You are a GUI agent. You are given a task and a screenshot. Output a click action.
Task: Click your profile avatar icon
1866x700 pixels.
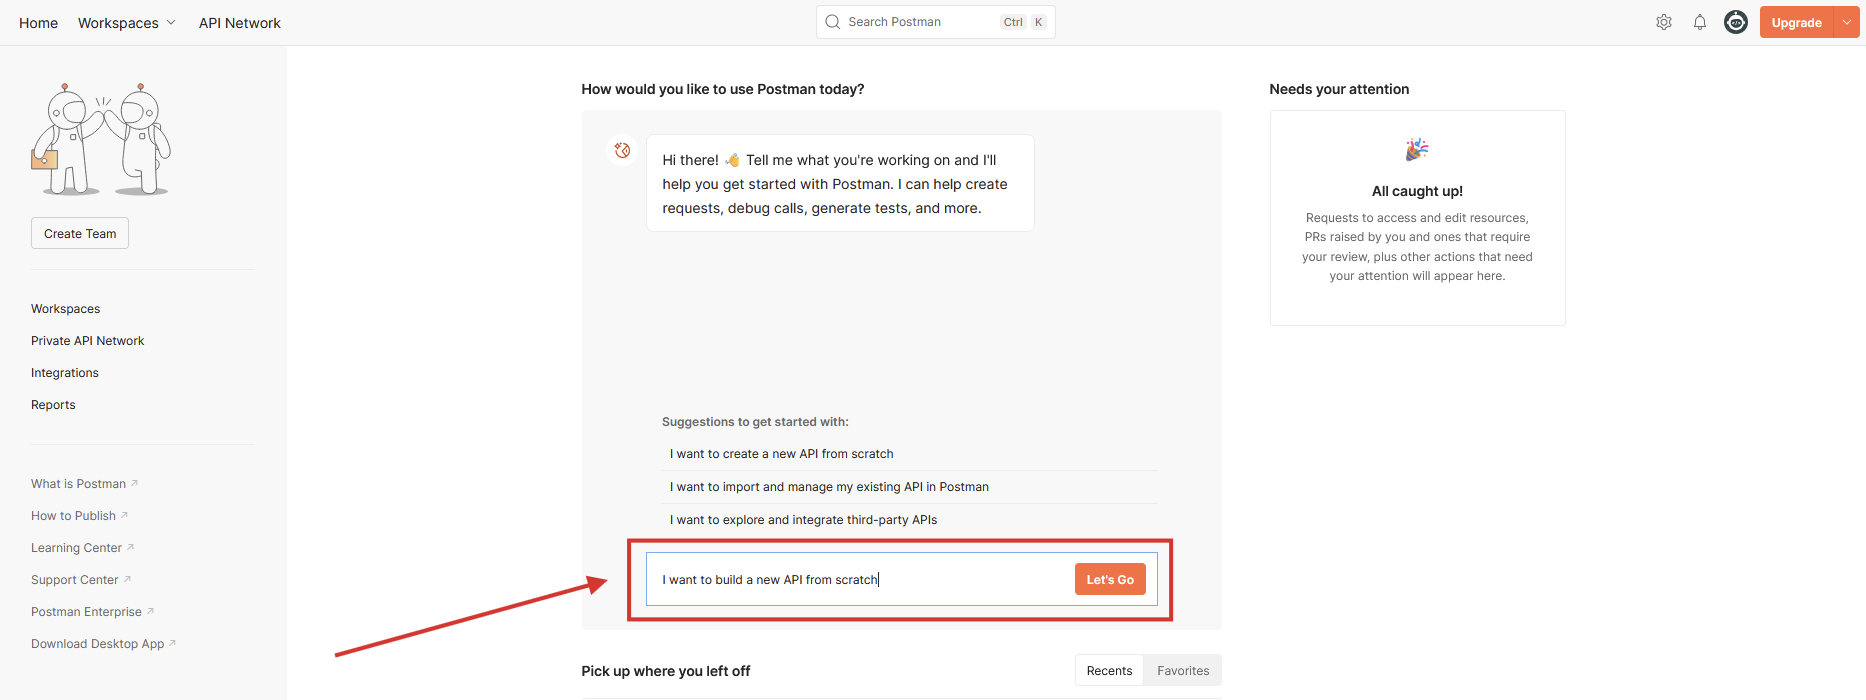tap(1735, 21)
